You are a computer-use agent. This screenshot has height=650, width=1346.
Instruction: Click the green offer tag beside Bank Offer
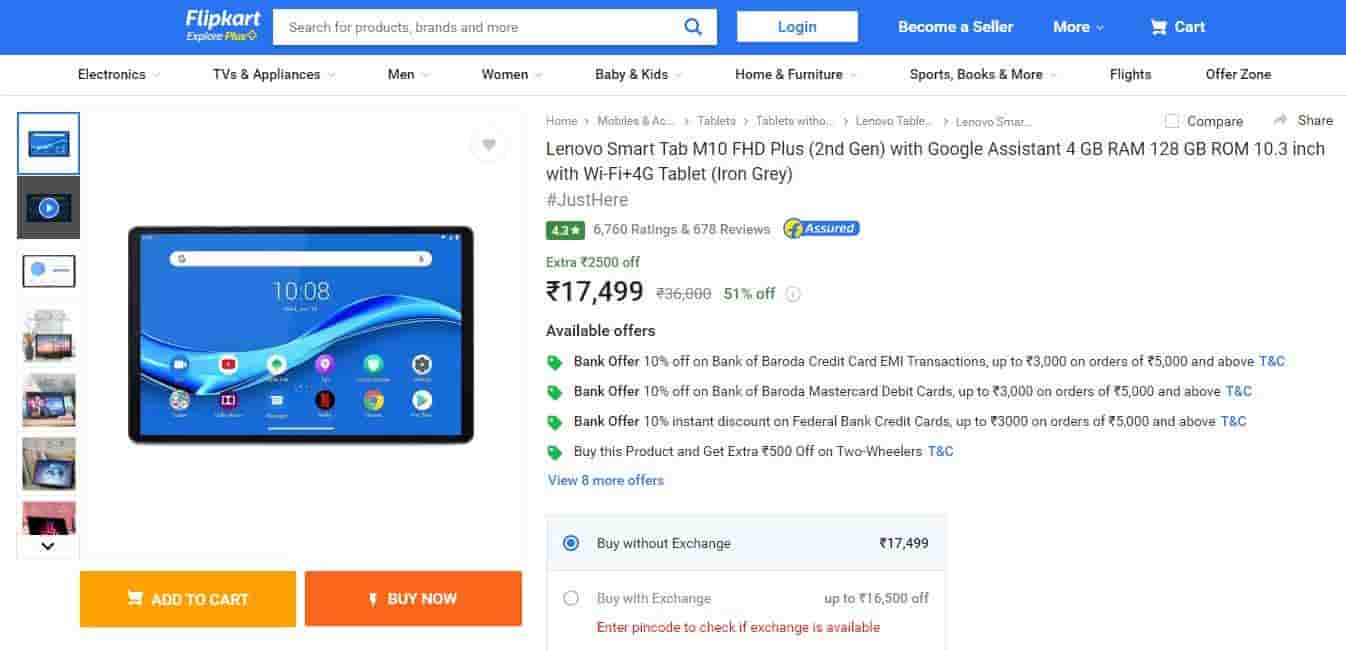[556, 361]
